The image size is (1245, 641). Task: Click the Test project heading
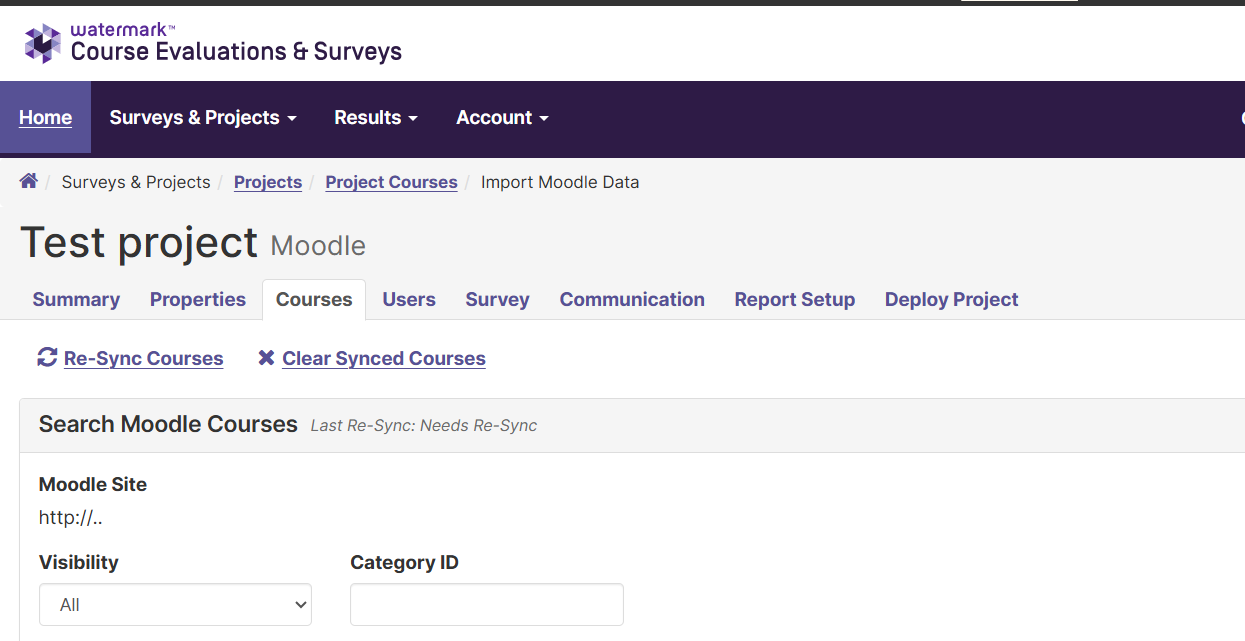tap(139, 243)
